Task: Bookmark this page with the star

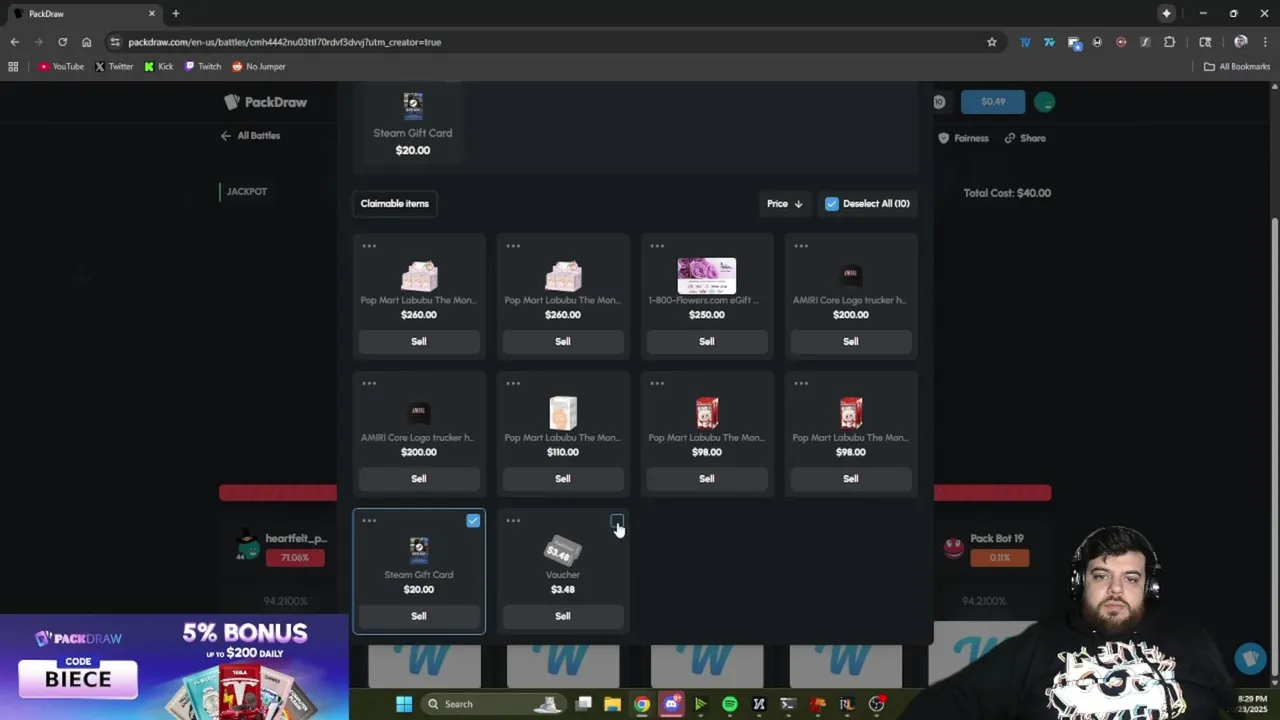Action: [x=992, y=42]
